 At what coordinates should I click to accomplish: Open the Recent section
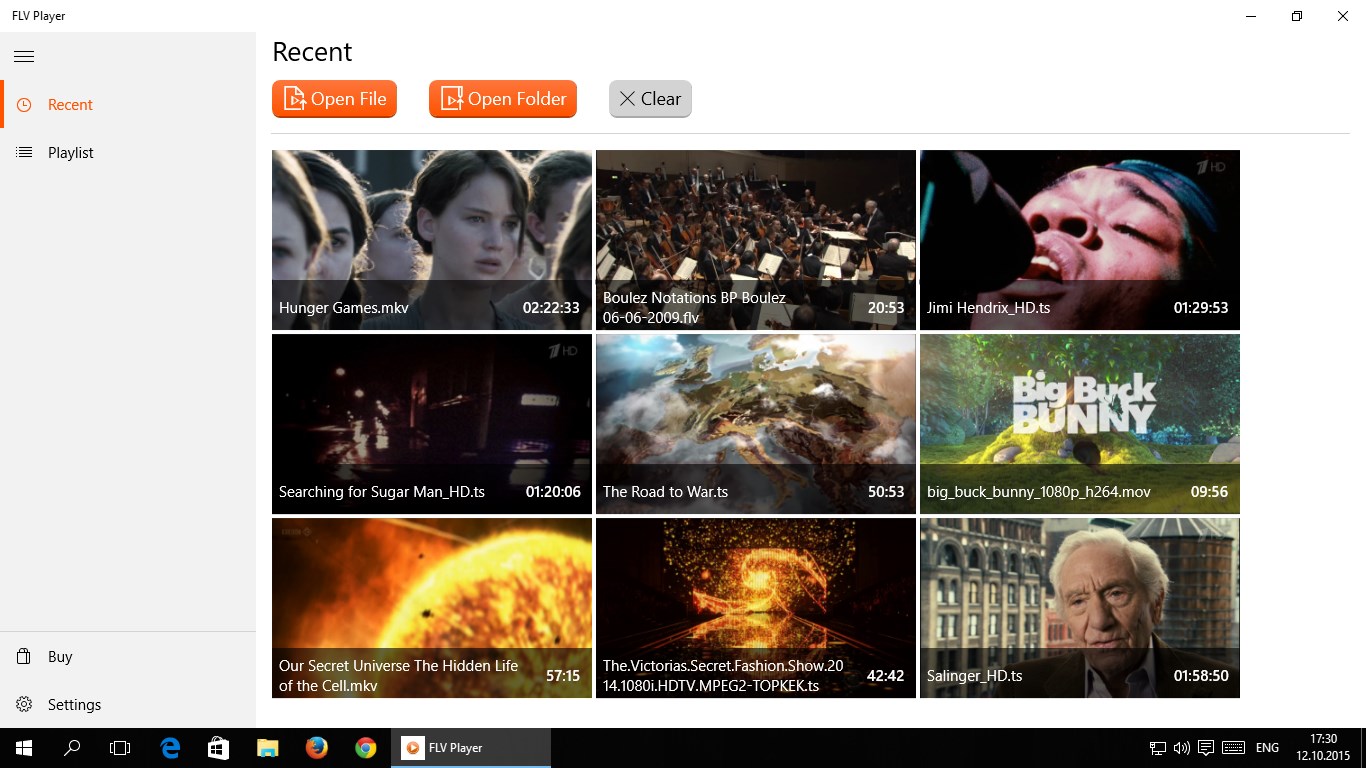point(70,104)
